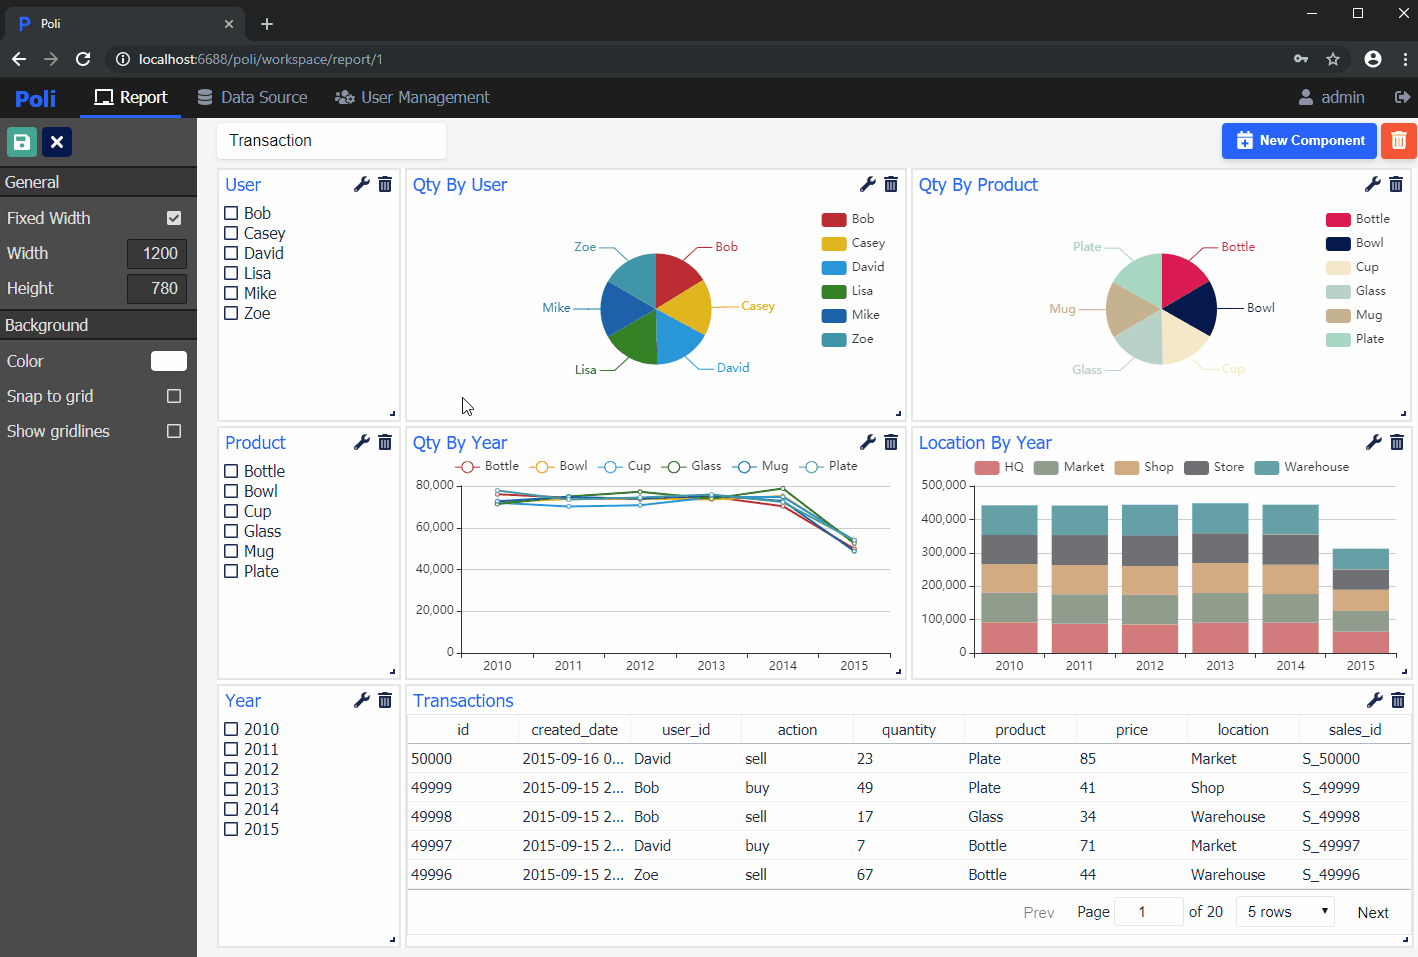
Task: Open wrench settings for Qty By User
Action: click(x=867, y=184)
